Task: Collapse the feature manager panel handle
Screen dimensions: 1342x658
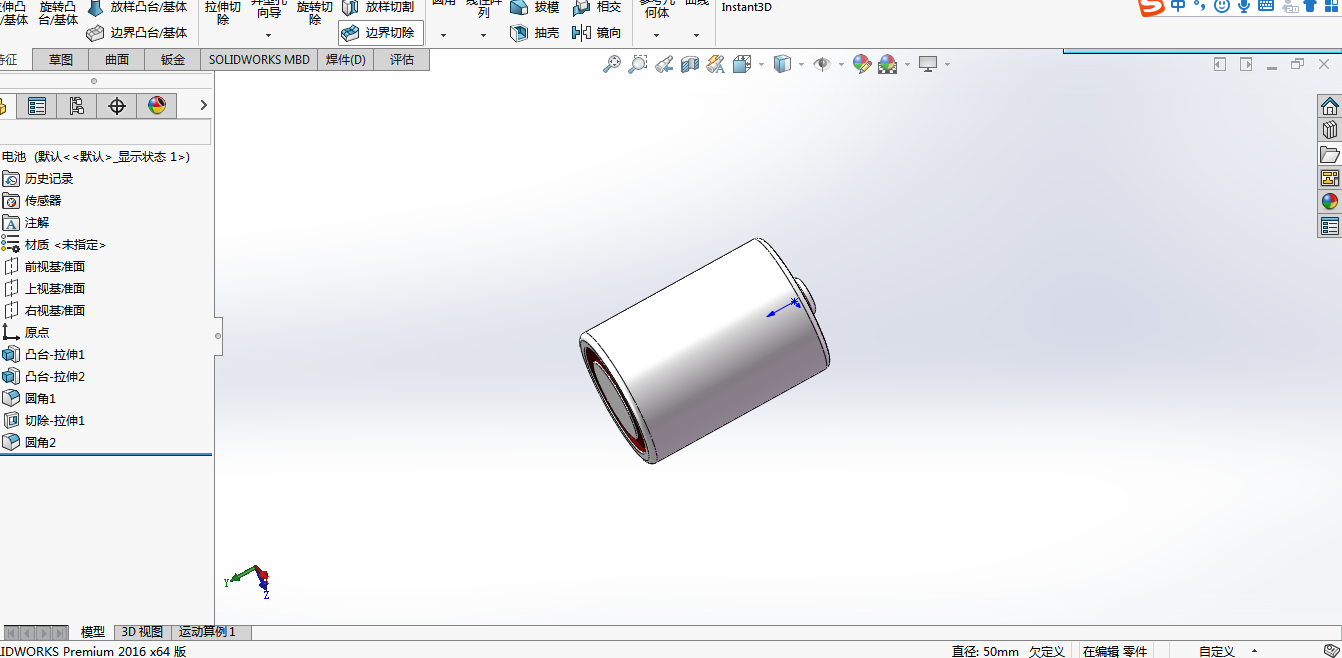Action: [218, 336]
